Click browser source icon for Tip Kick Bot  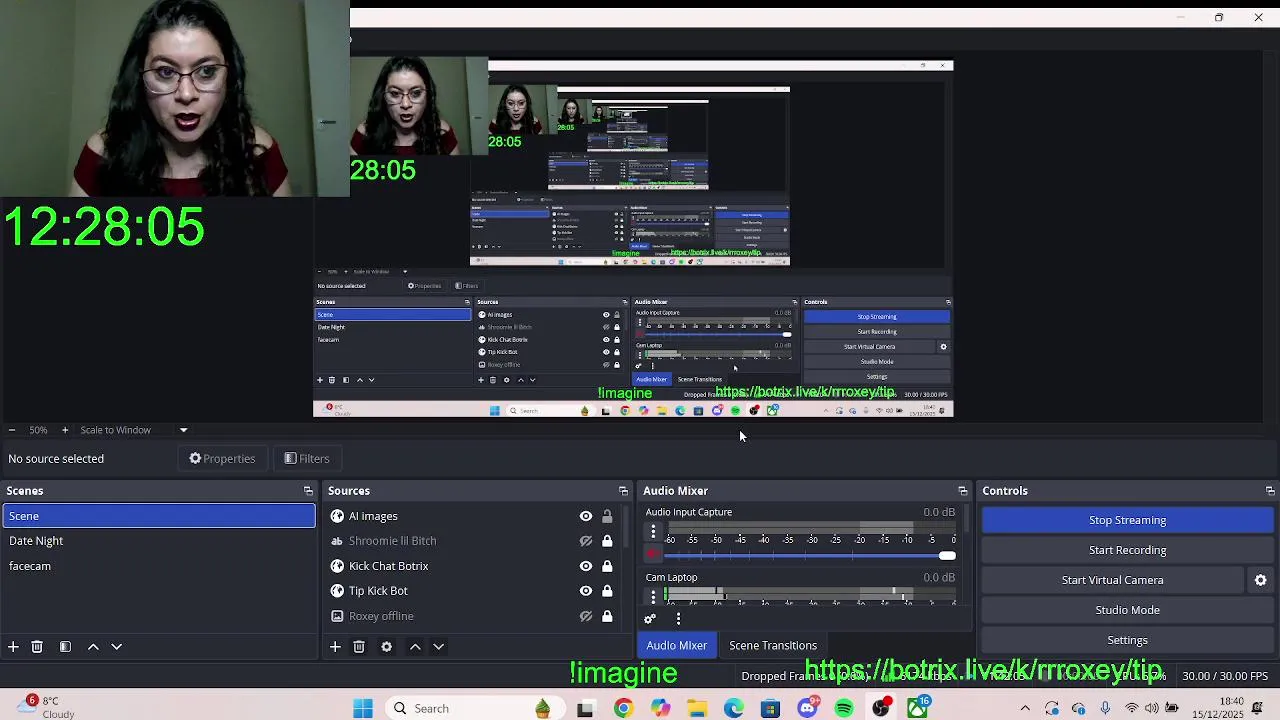tap(337, 591)
